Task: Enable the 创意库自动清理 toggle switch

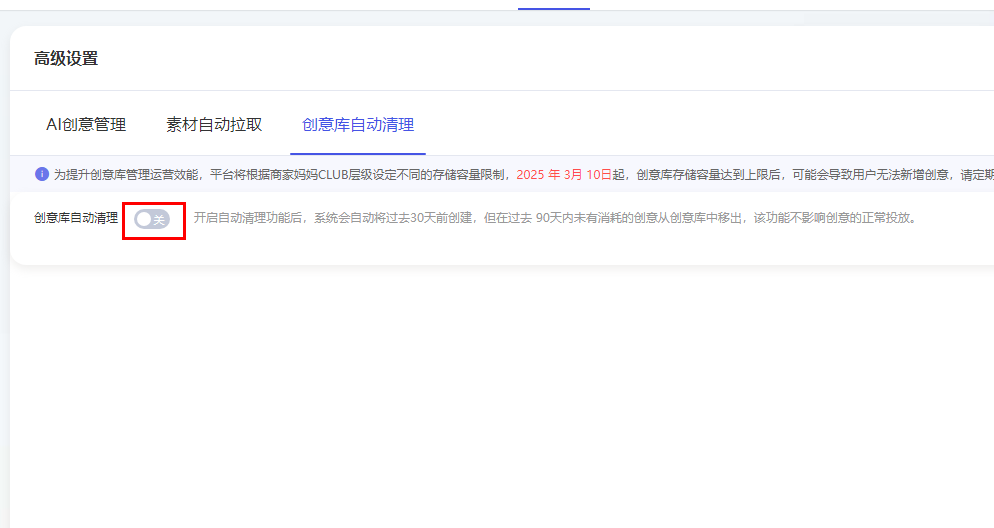Action: (152, 219)
